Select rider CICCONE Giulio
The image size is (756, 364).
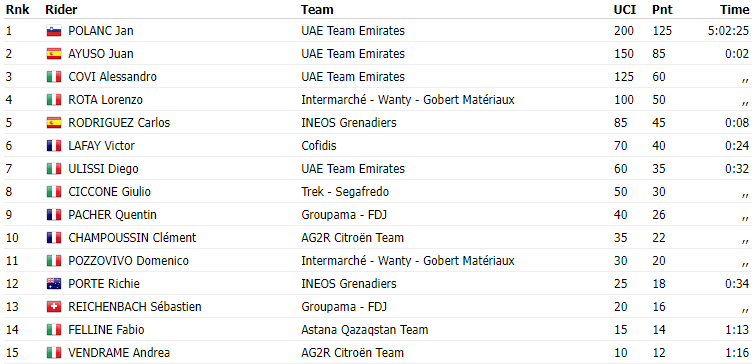(109, 192)
